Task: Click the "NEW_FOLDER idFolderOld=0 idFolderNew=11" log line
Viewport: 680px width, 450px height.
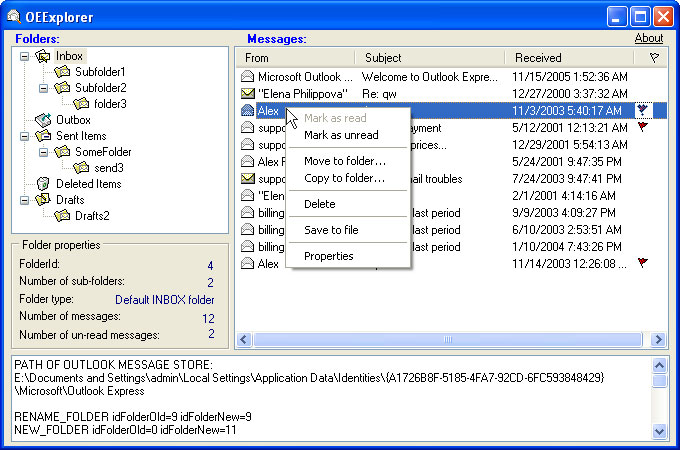Action: tap(125, 430)
